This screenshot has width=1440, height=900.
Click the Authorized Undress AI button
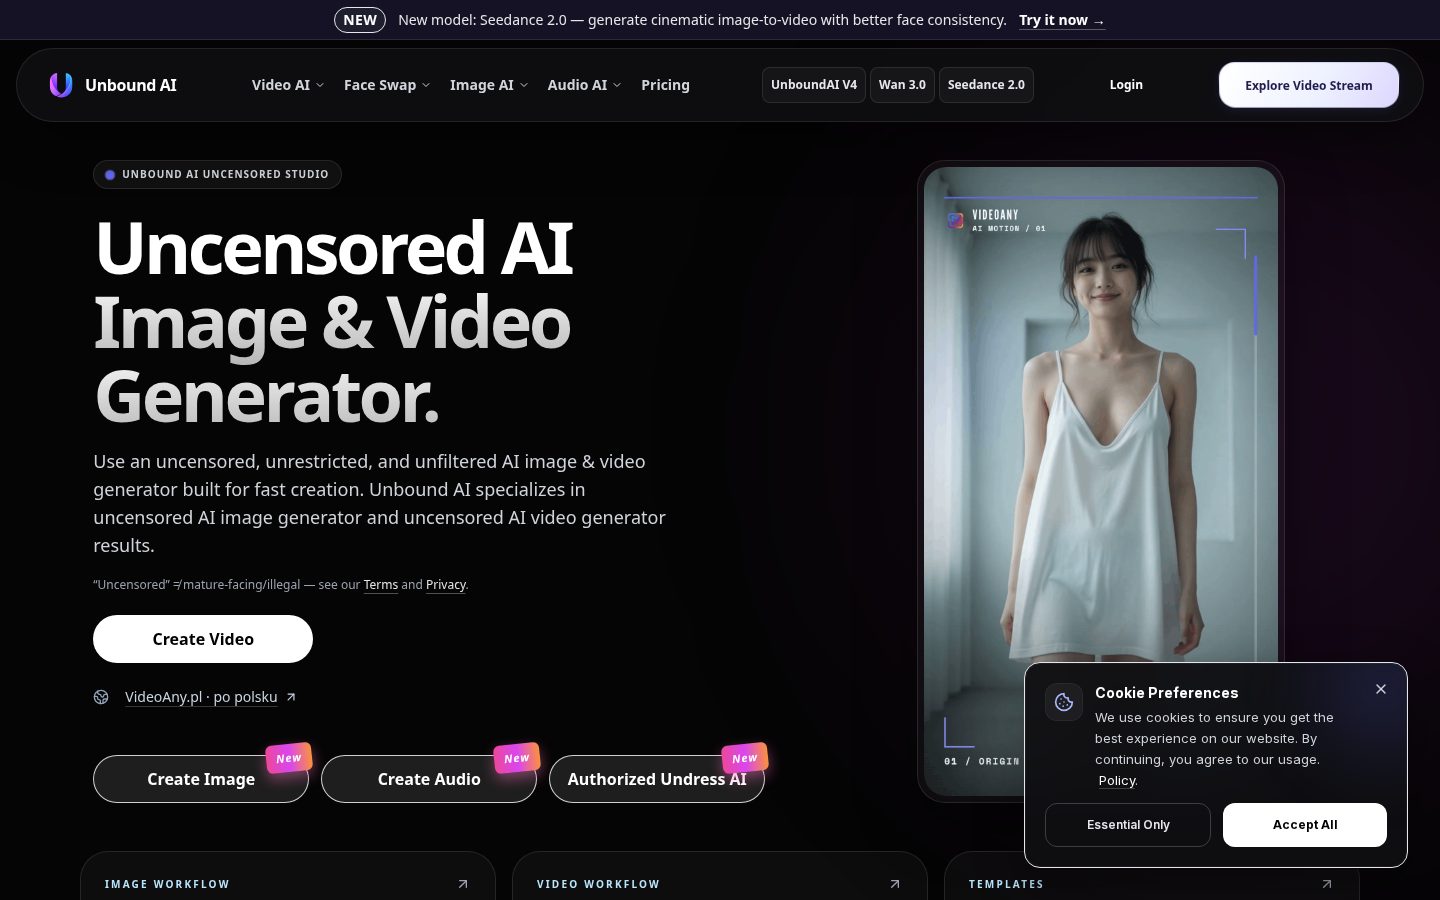(x=657, y=779)
